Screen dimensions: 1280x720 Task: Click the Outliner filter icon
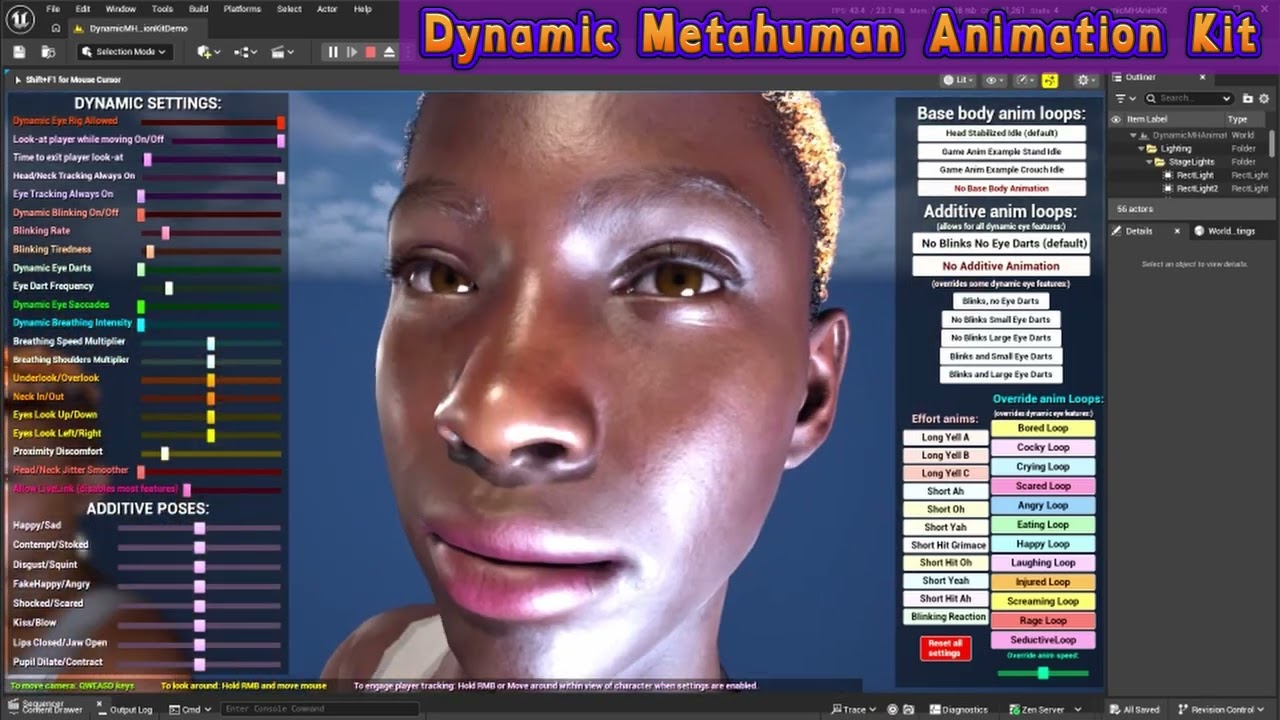pyautogui.click(x=1120, y=98)
